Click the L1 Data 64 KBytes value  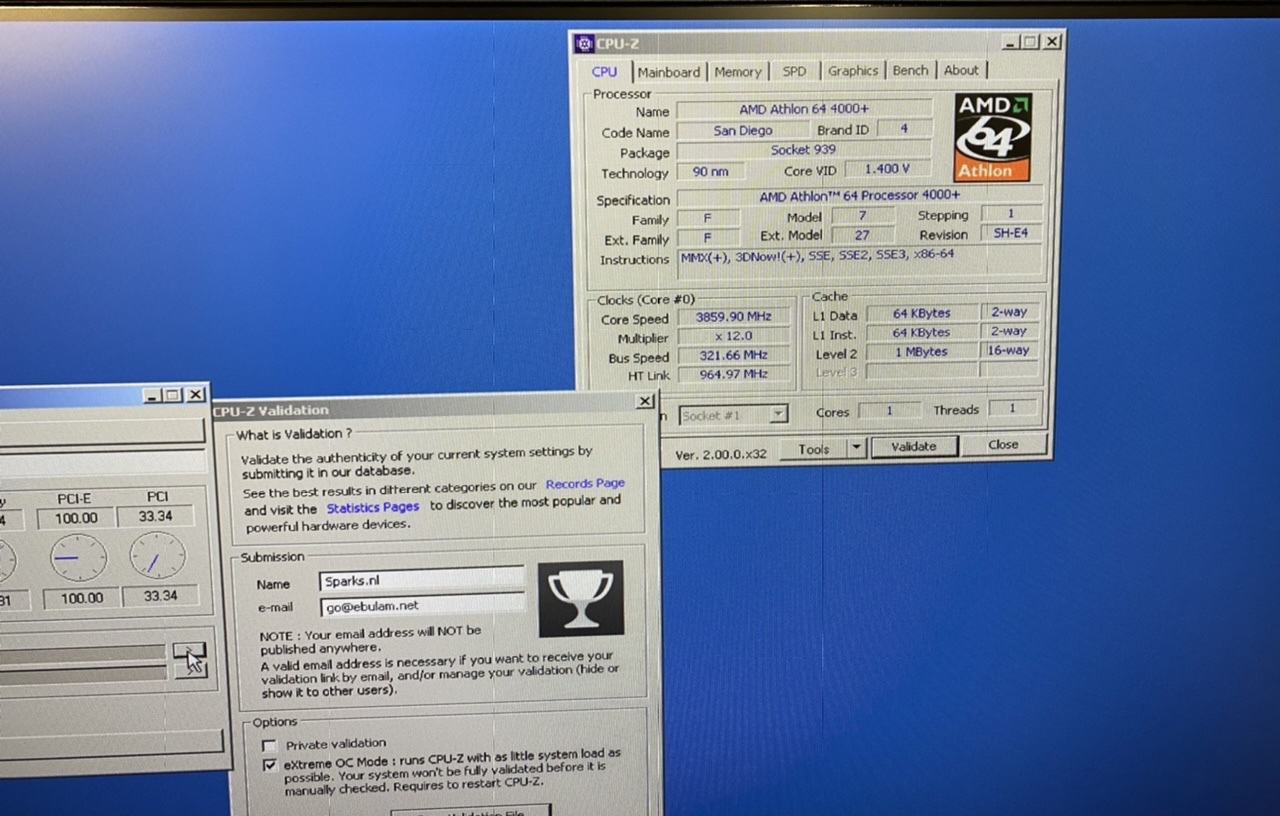pyautogui.click(x=922, y=313)
